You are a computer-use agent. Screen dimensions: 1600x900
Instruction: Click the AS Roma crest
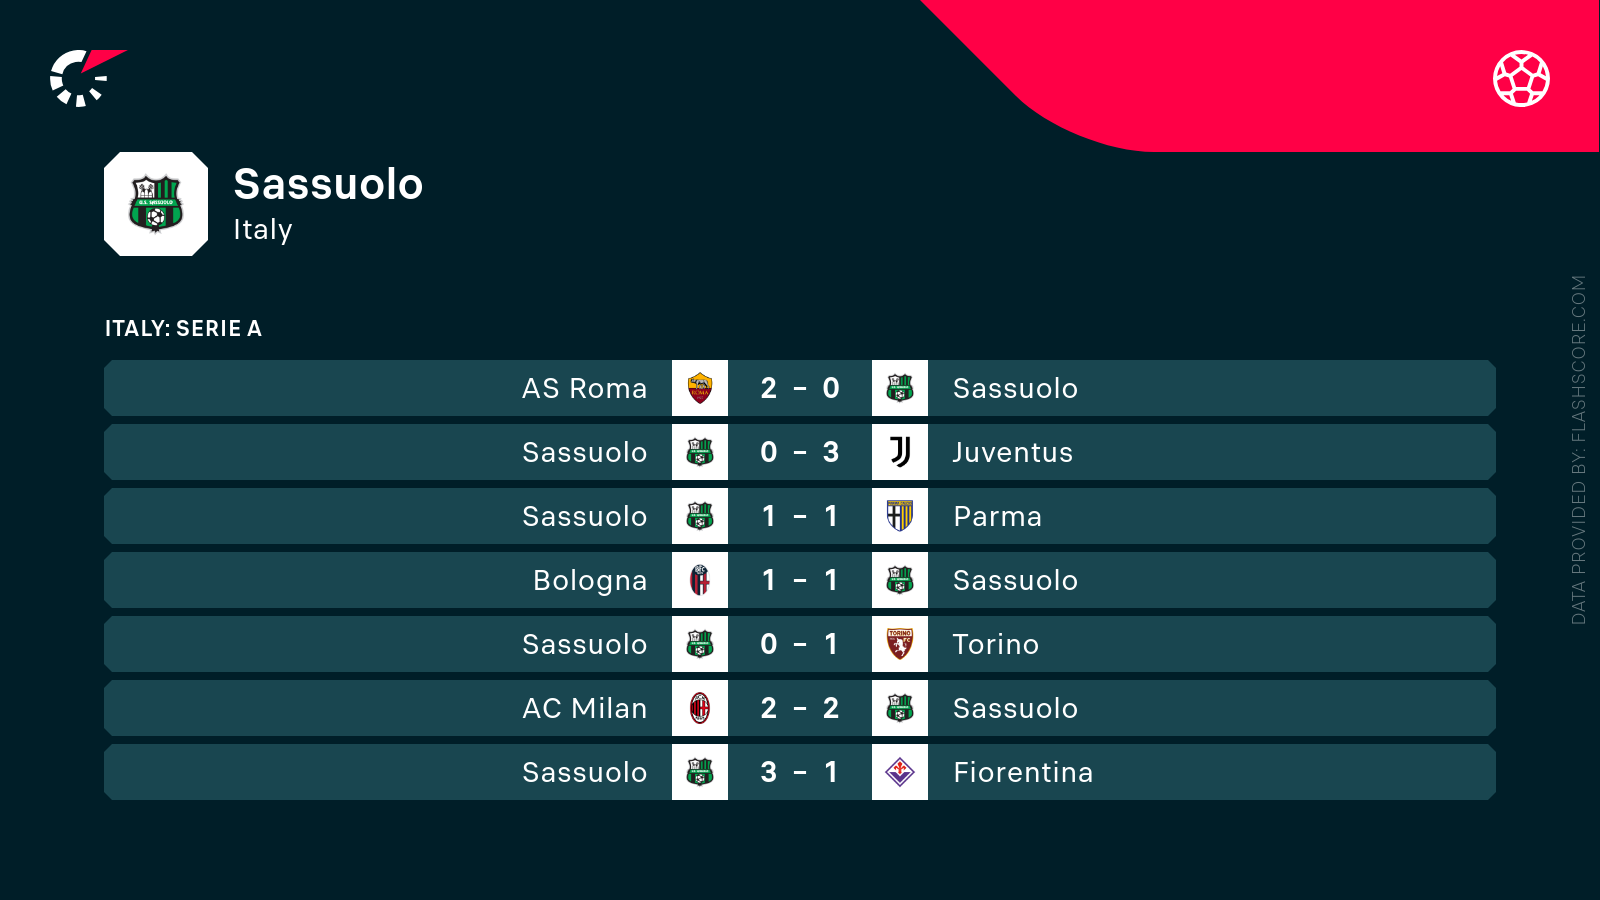(x=700, y=388)
